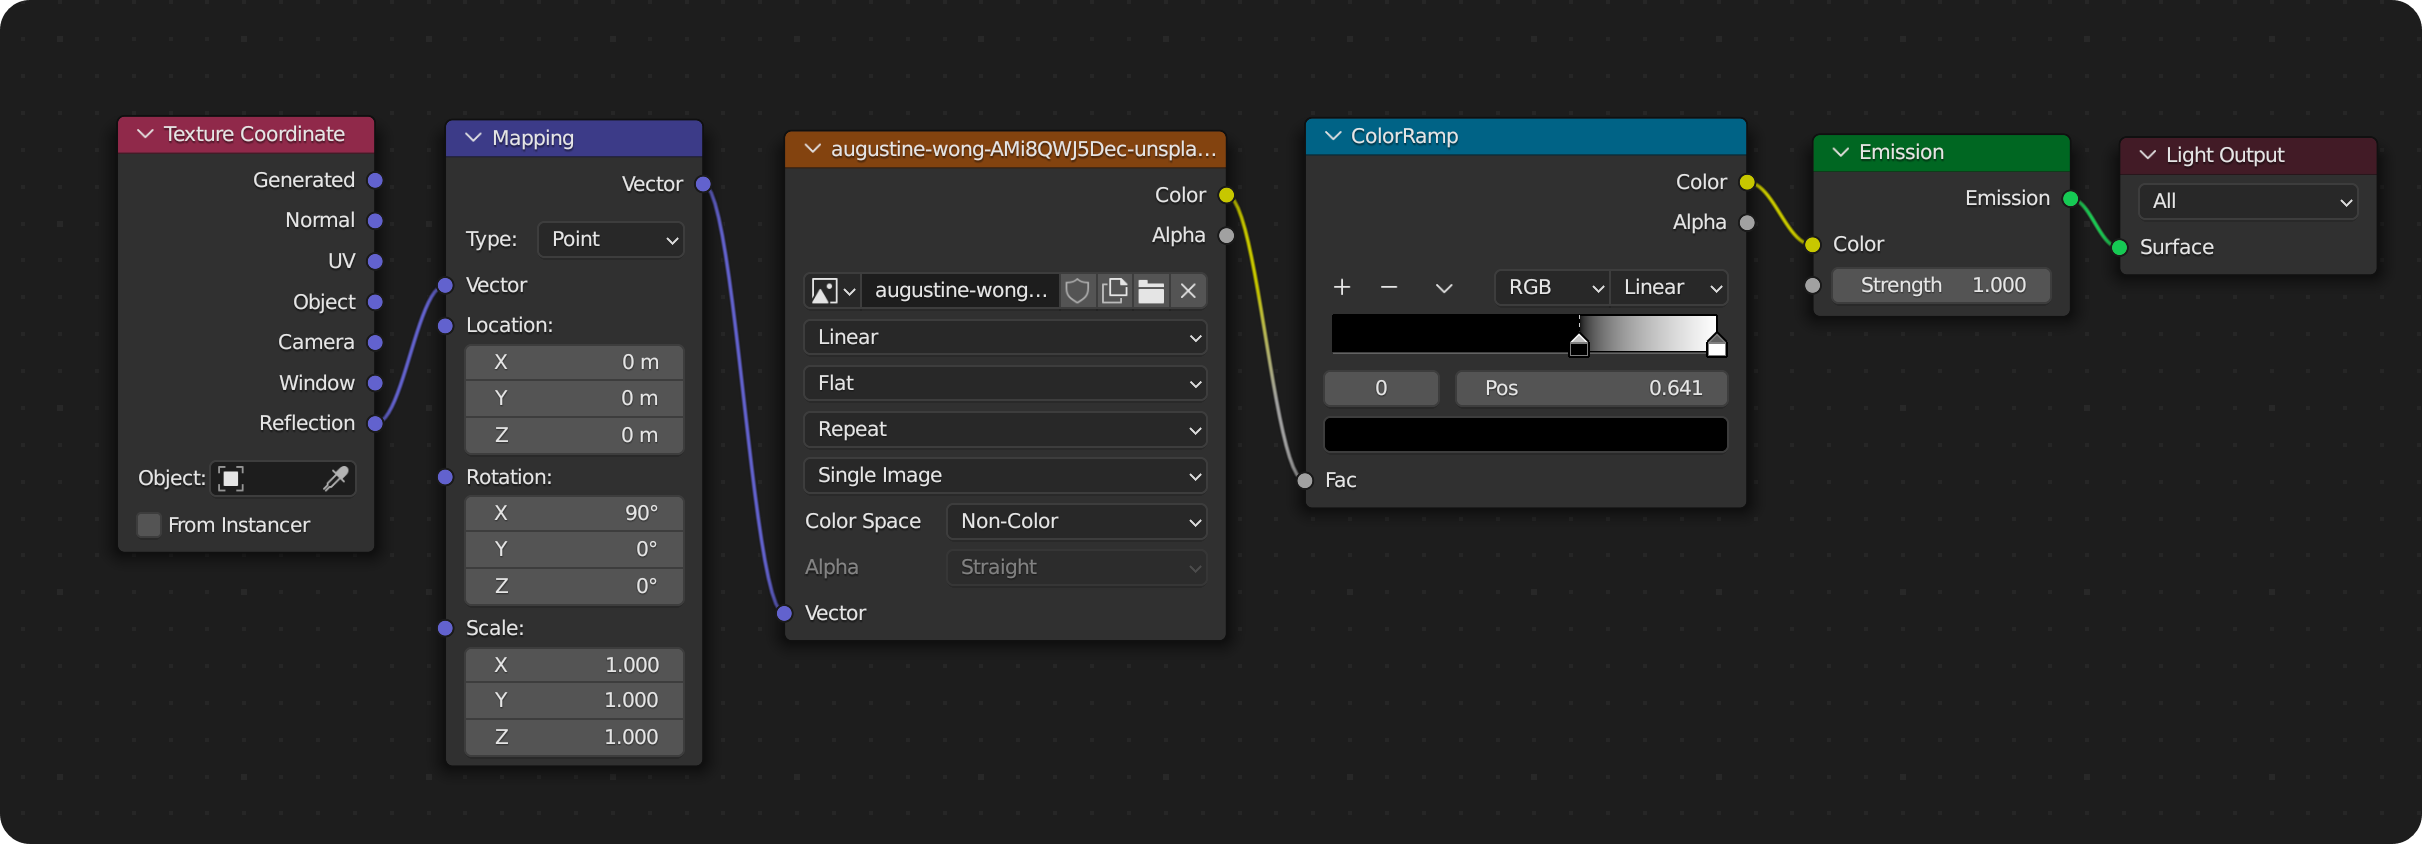Click the Rotation X 90° field
The width and height of the screenshot is (2422, 844).
pos(574,513)
